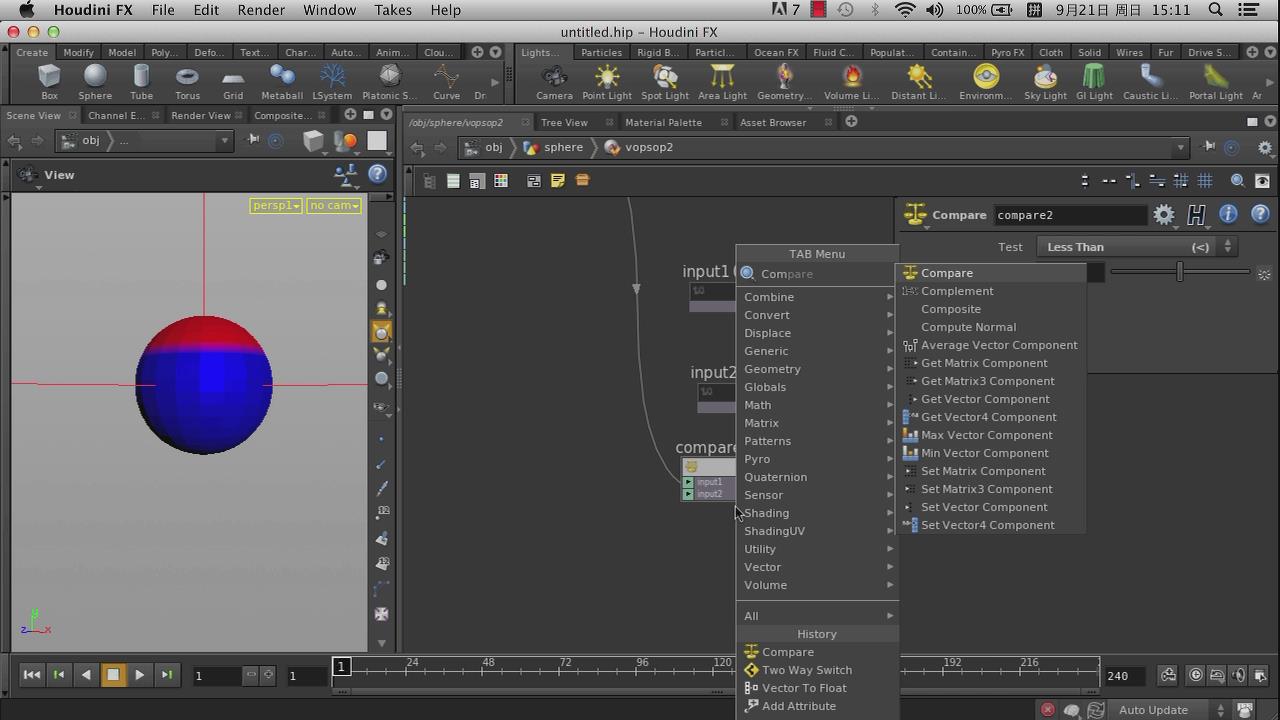Viewport: 1280px width, 720px height.
Task: Add a GI Light
Action: 1094,82
